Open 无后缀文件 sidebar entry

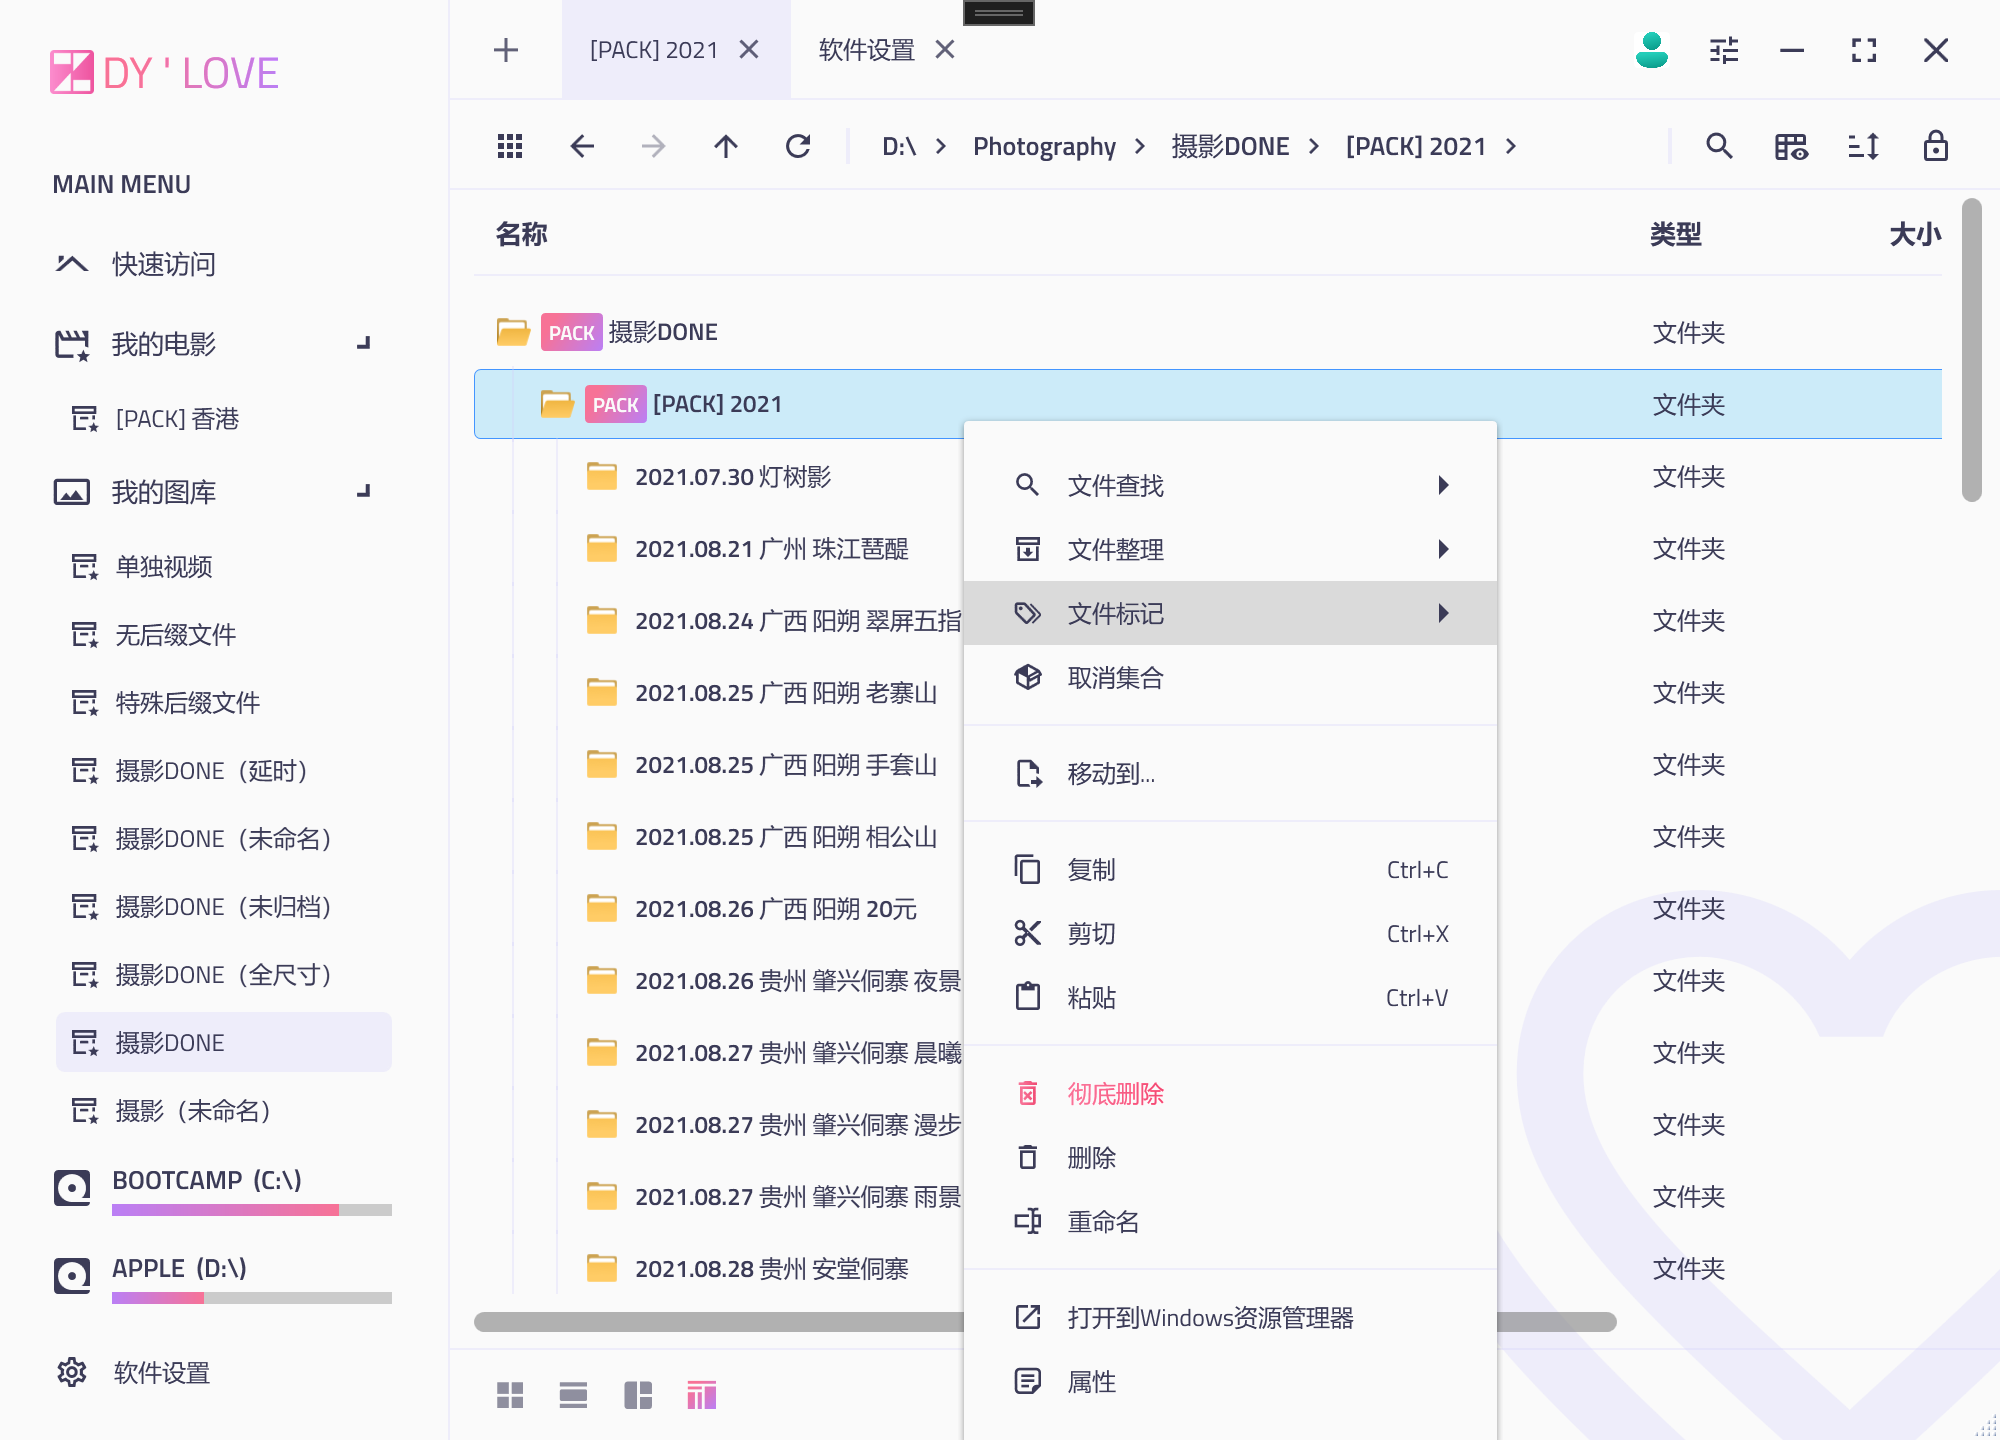[222, 634]
